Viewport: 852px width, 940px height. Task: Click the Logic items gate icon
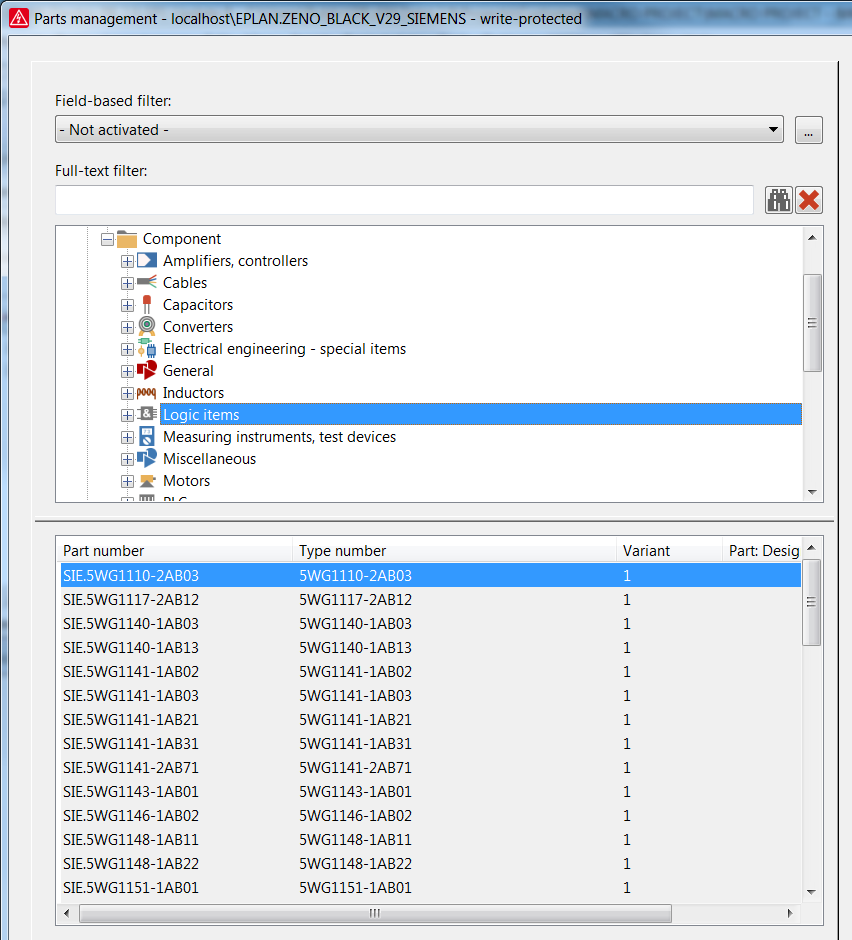click(x=147, y=414)
